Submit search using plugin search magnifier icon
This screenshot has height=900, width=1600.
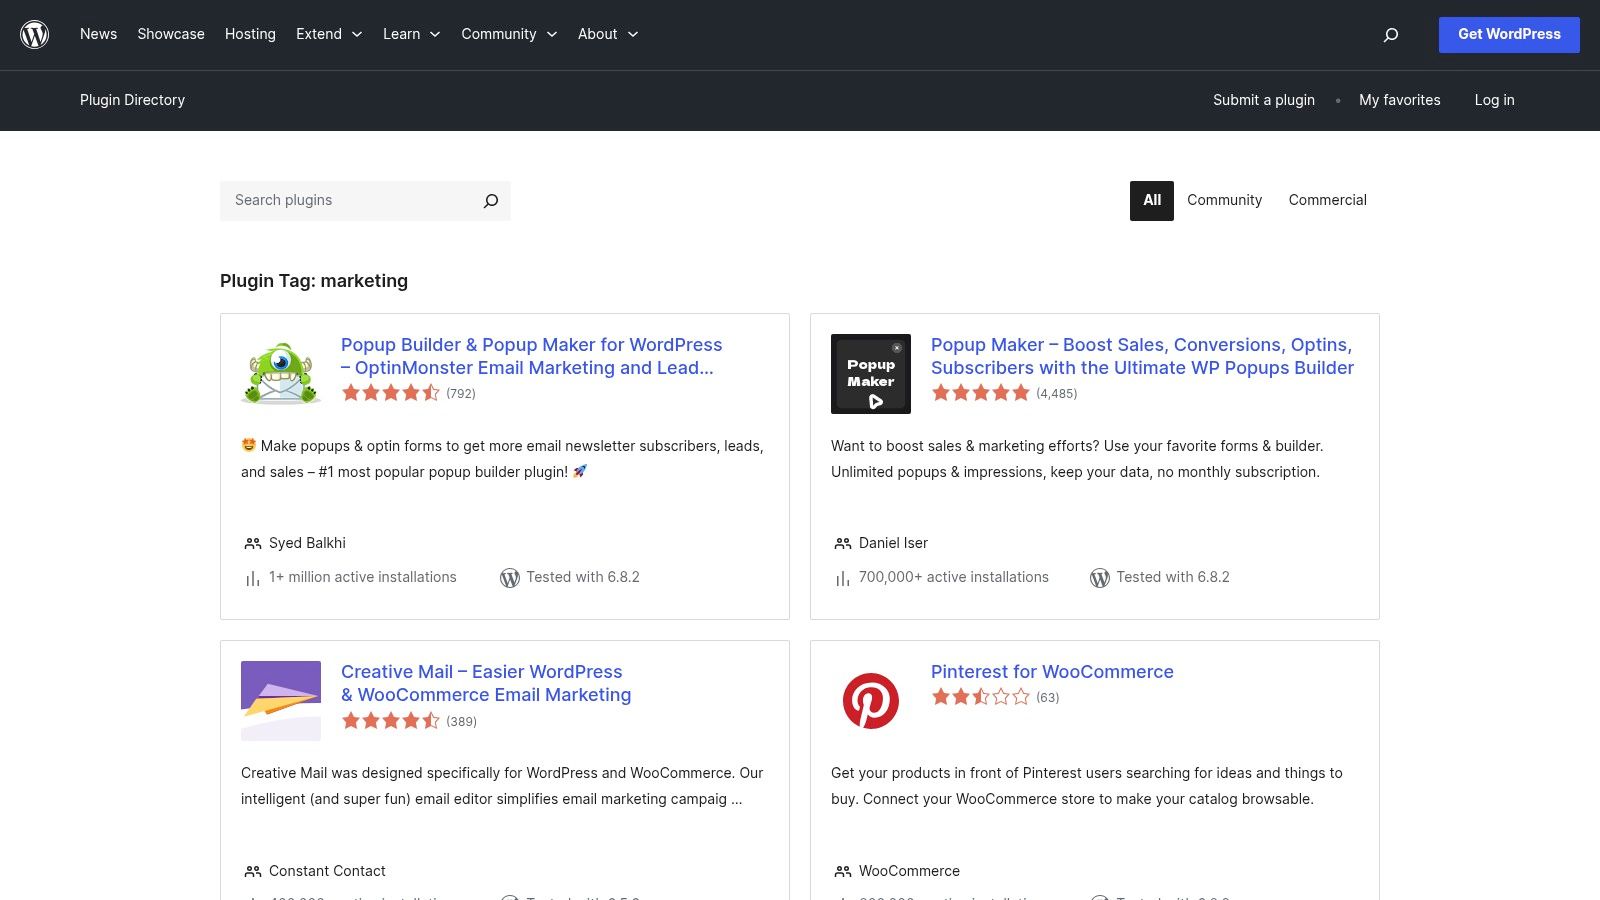pos(490,201)
